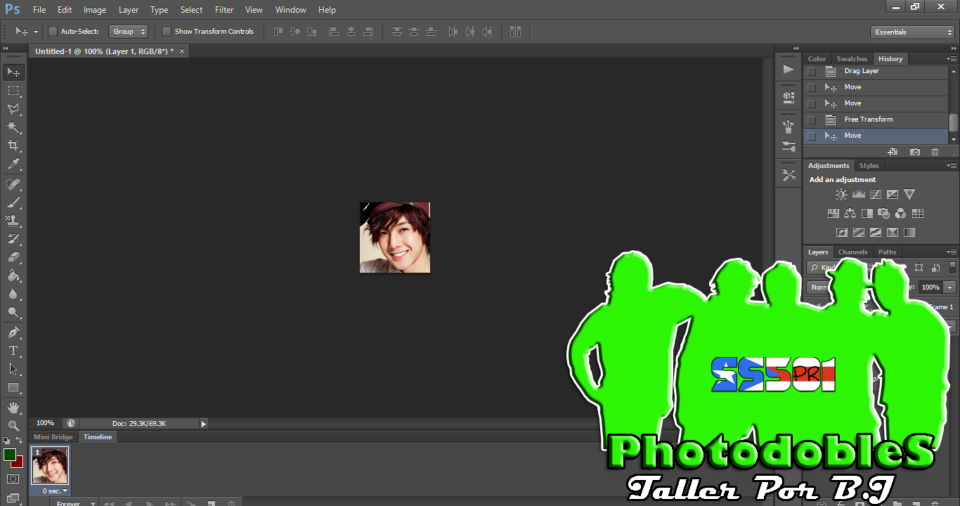This screenshot has height=506, width=960.
Task: Switch to the Mini Bridge tab
Action: pos(53,437)
